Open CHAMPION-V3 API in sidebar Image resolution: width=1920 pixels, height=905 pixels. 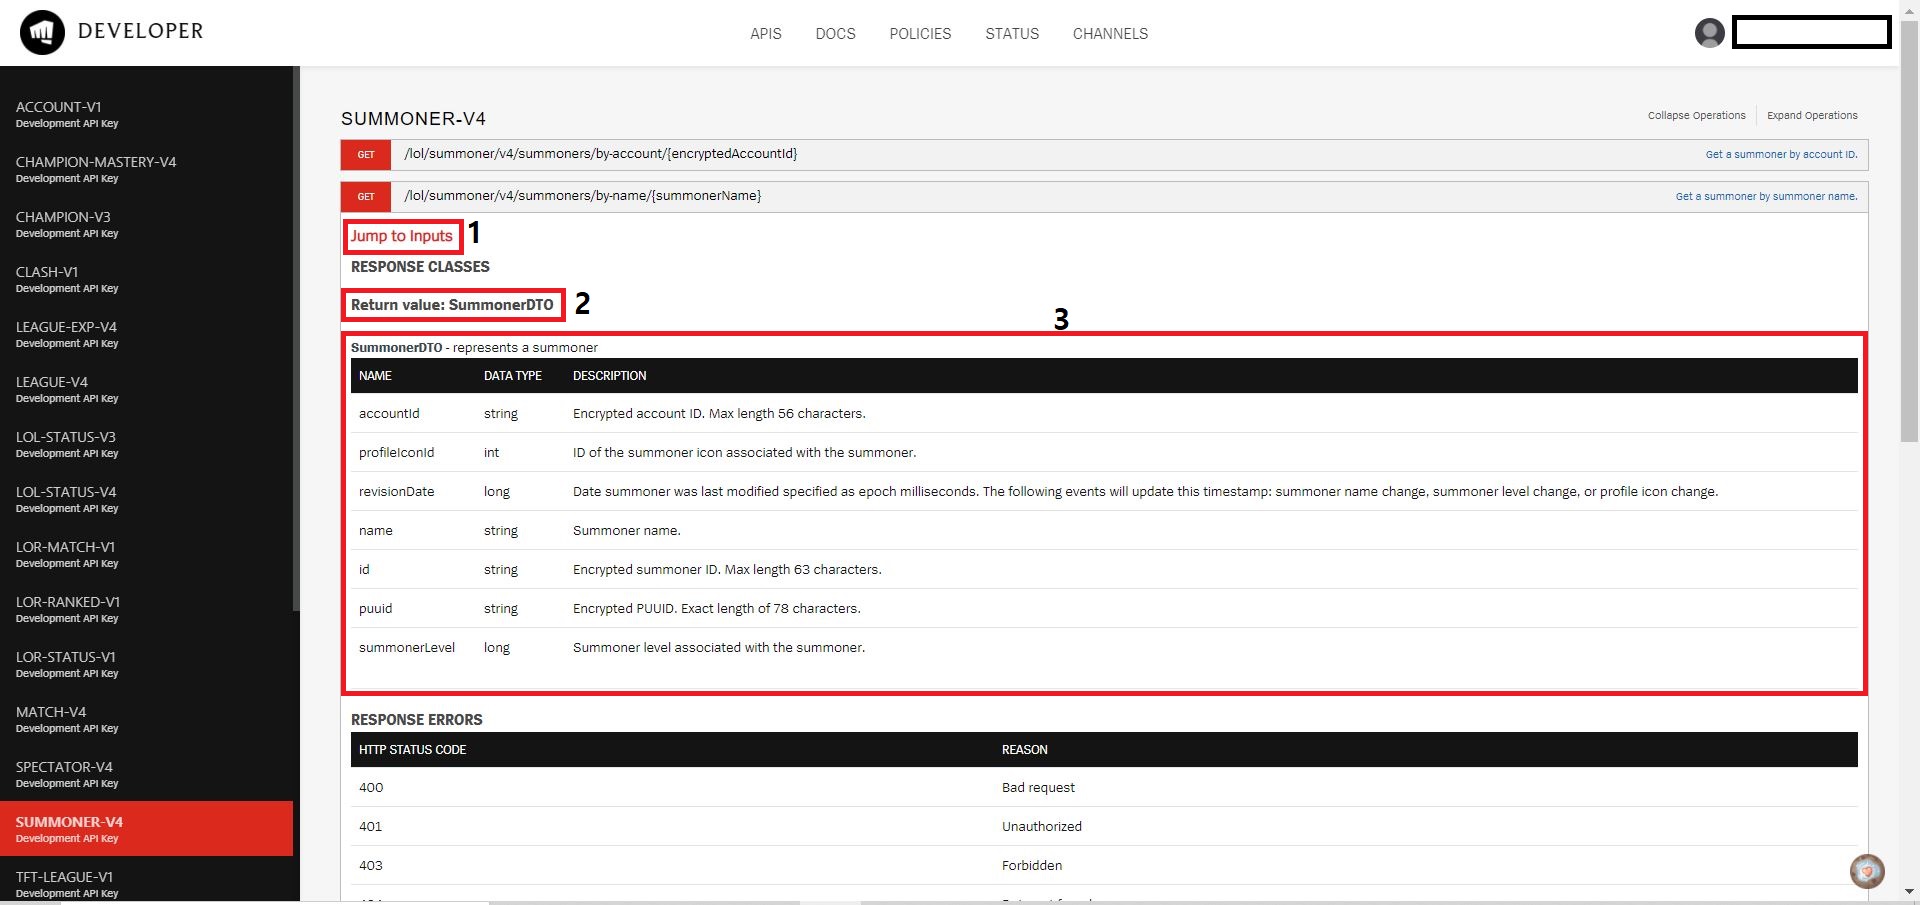pyautogui.click(x=146, y=224)
